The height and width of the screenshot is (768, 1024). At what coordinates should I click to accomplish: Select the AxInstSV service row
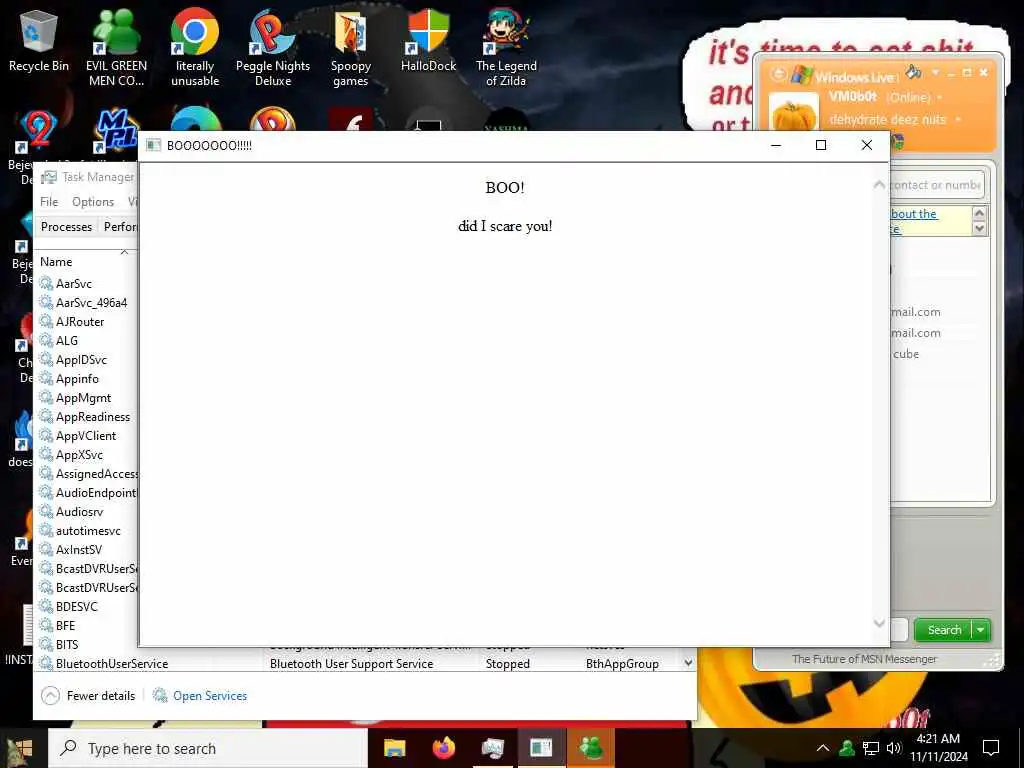[88, 549]
